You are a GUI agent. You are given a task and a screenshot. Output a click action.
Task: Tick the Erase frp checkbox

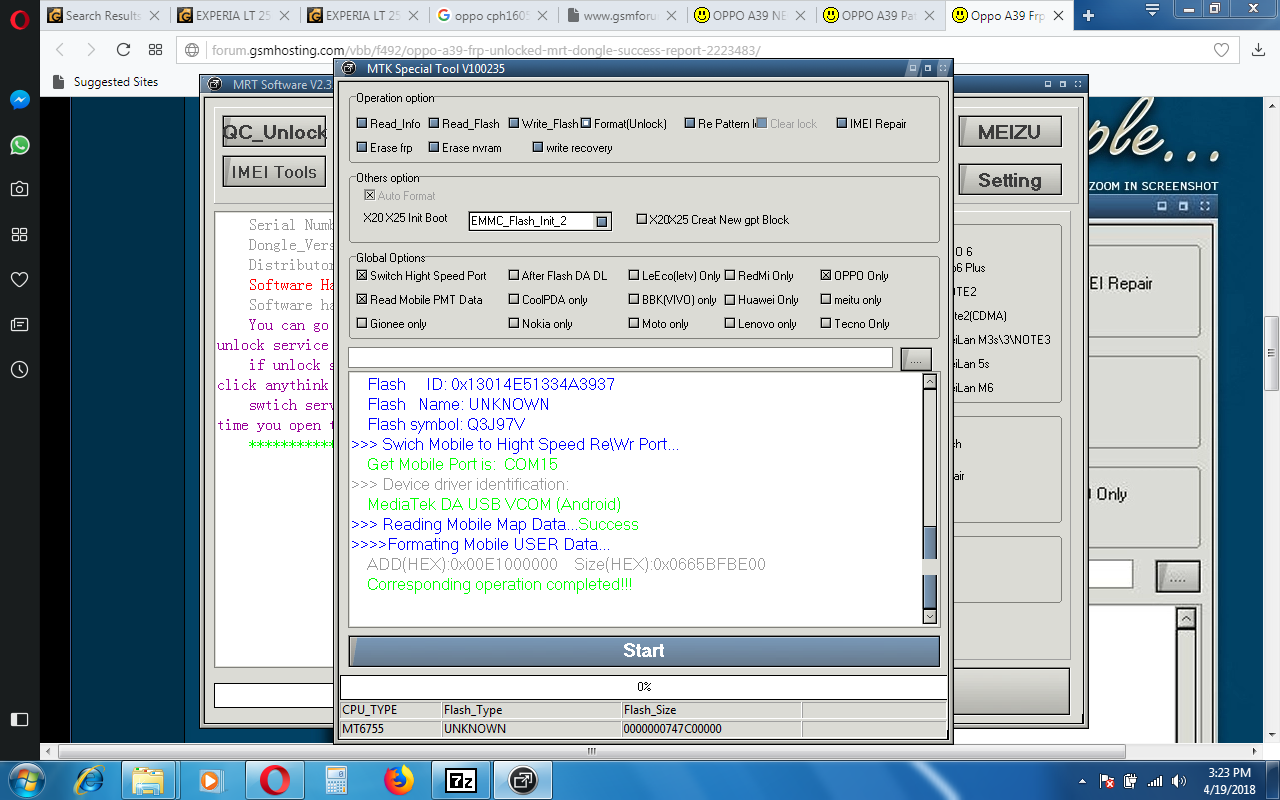362,148
